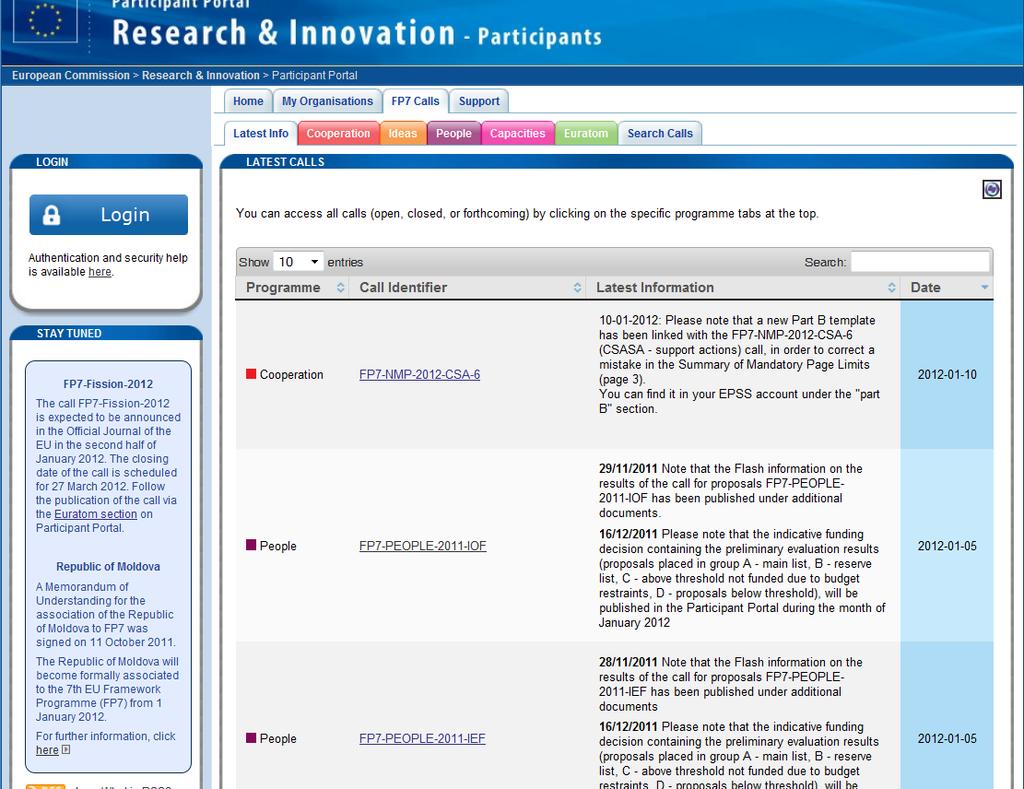Go to European Commission breadcrumb

coord(71,75)
